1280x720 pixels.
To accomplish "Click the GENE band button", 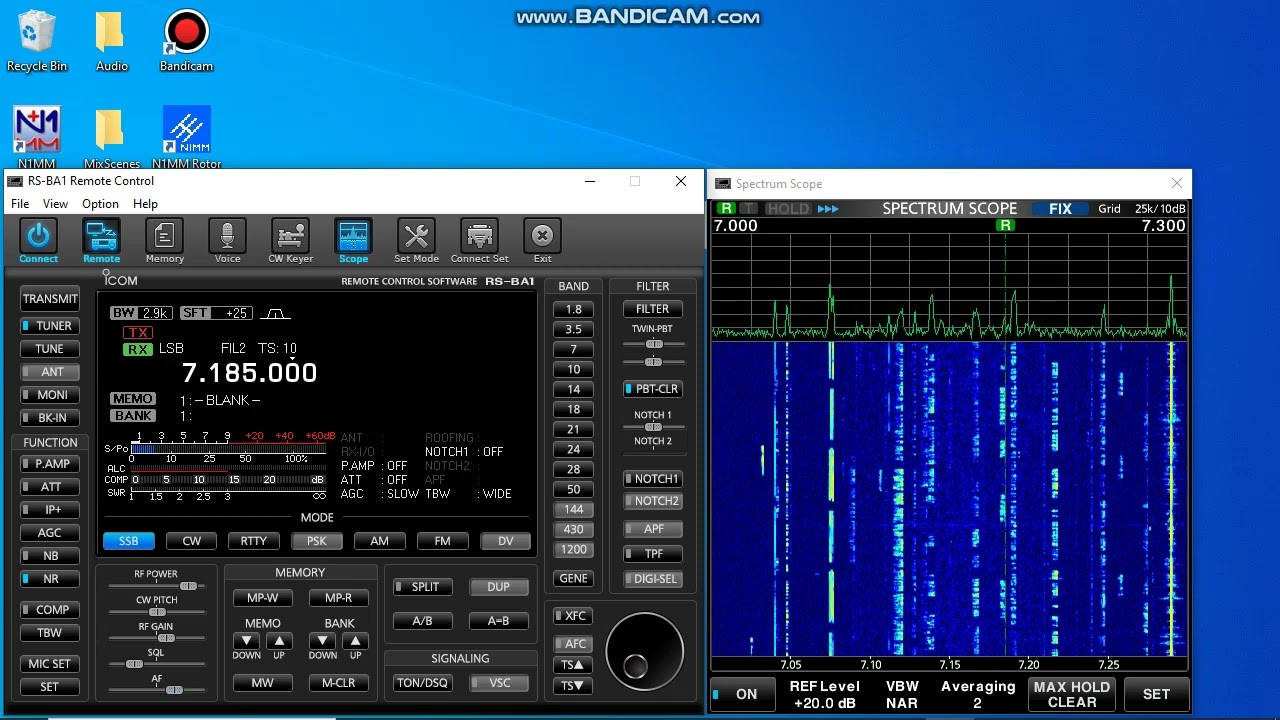I will (573, 579).
